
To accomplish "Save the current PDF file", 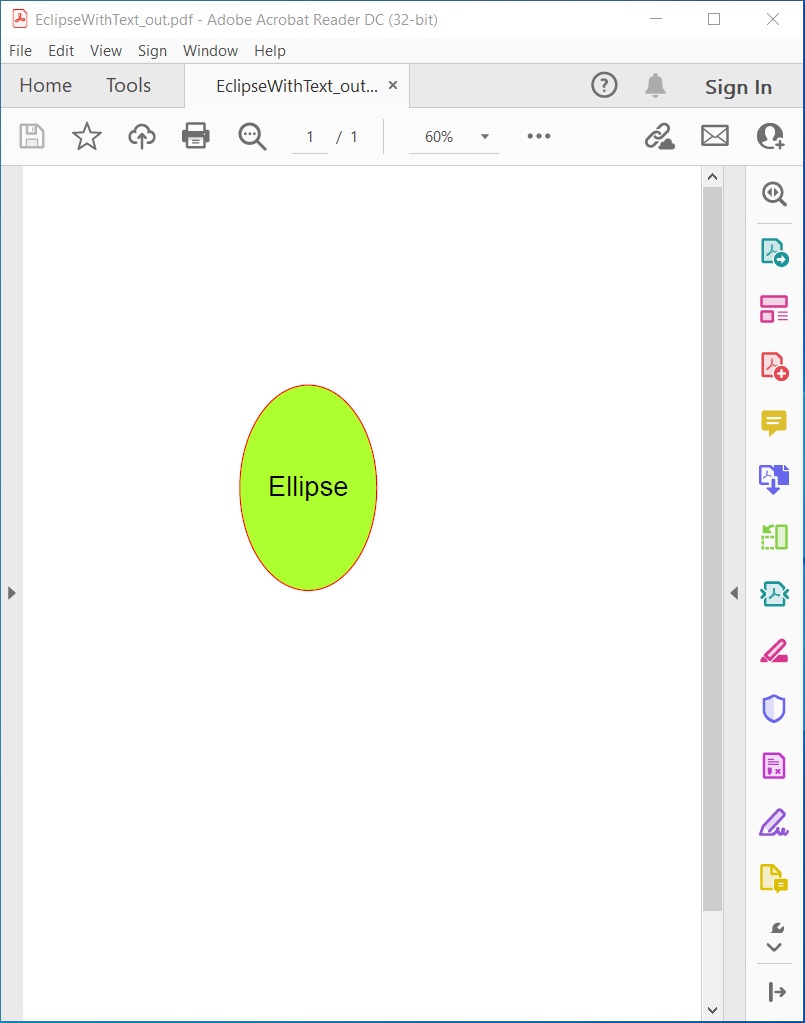I will click(x=32, y=136).
